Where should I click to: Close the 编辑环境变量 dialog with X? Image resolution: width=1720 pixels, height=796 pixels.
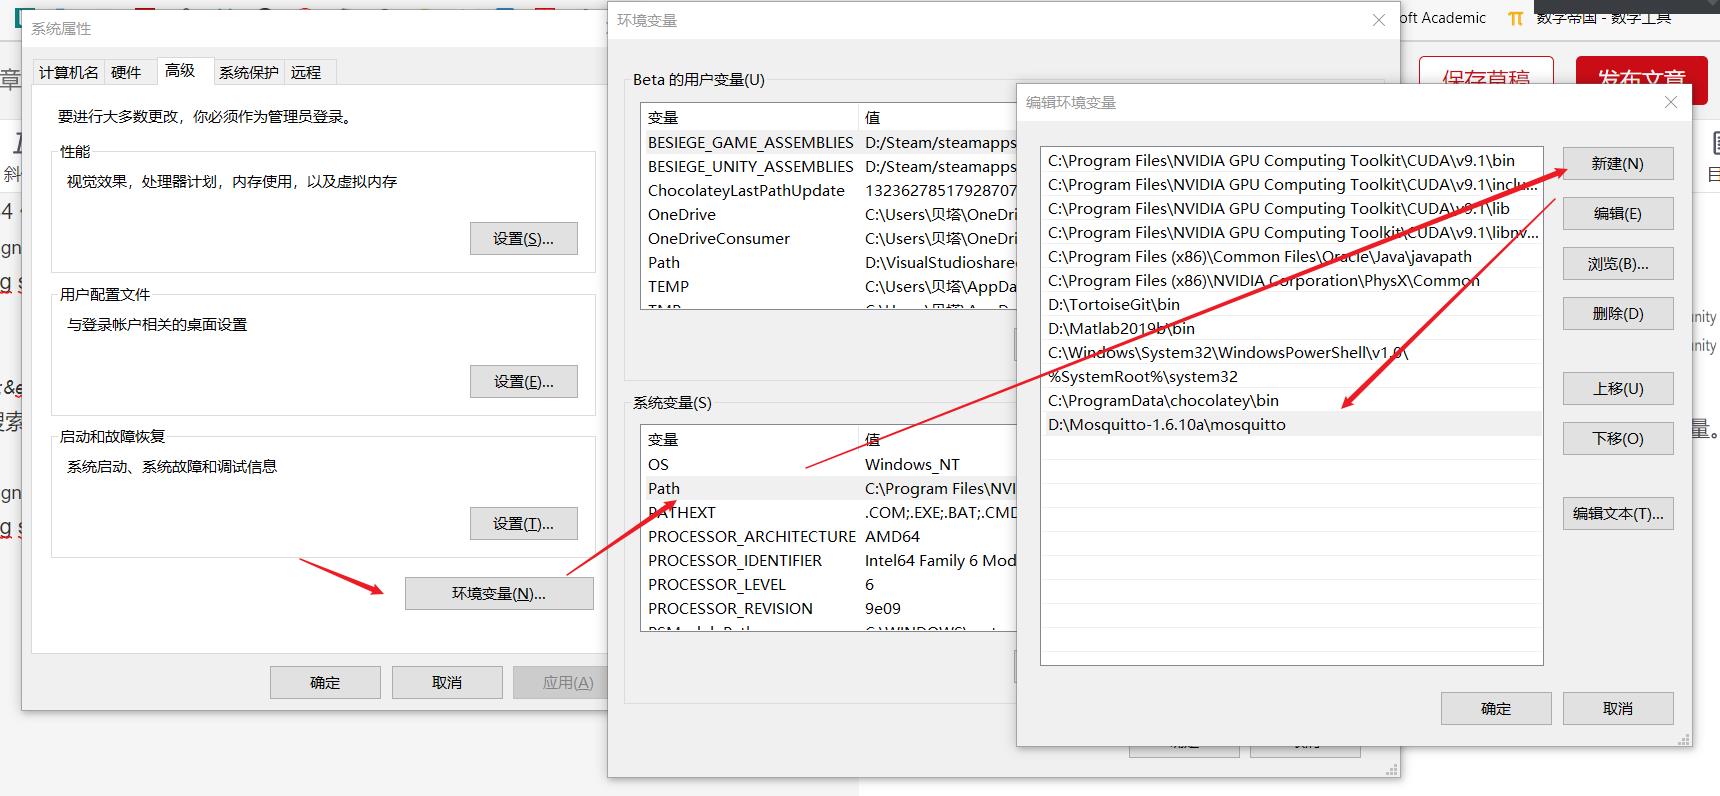point(1670,102)
